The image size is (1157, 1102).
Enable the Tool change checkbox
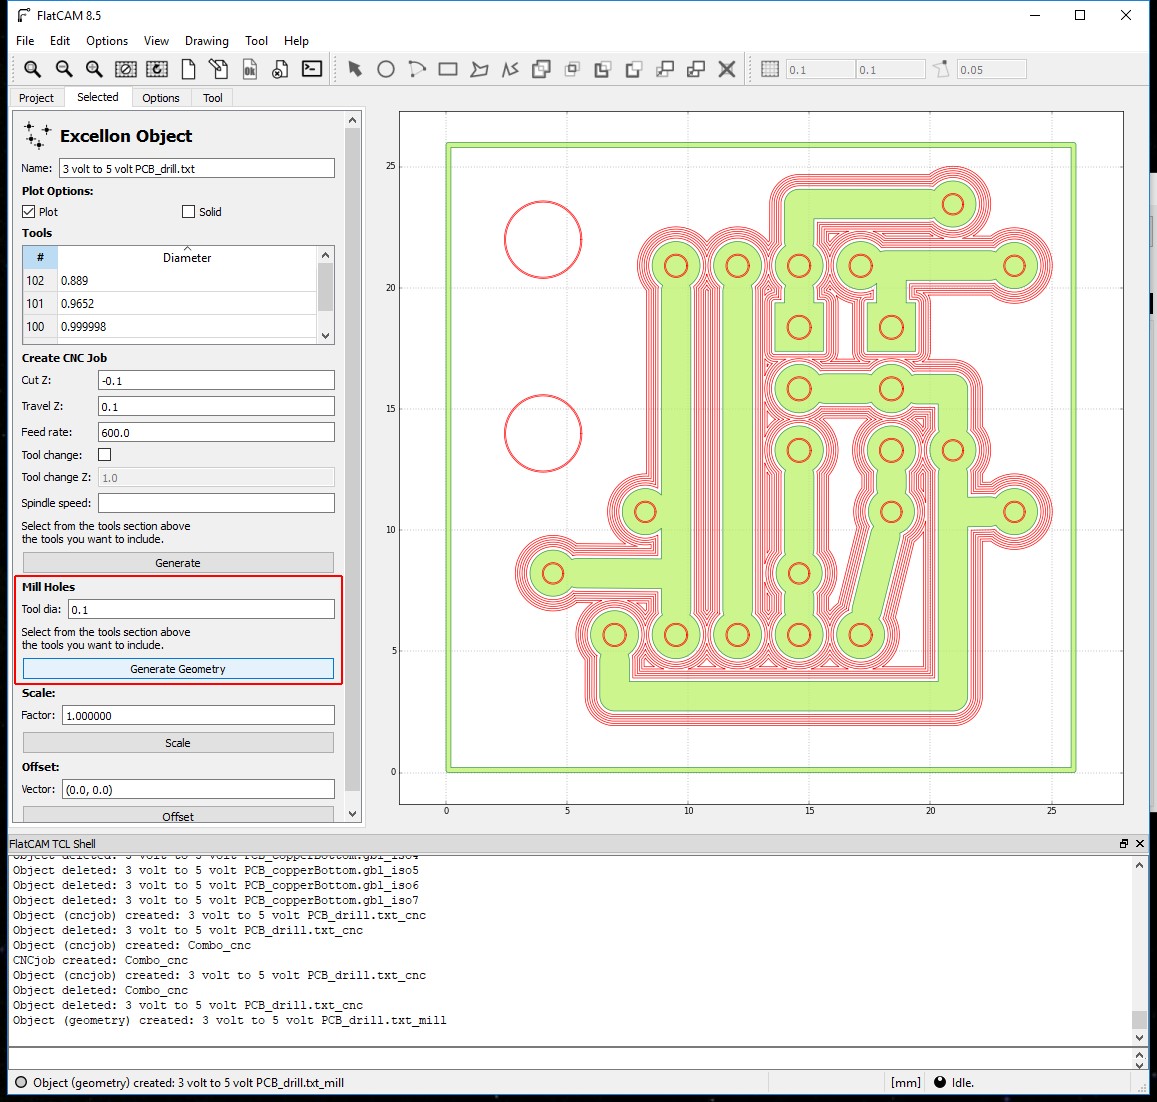105,455
